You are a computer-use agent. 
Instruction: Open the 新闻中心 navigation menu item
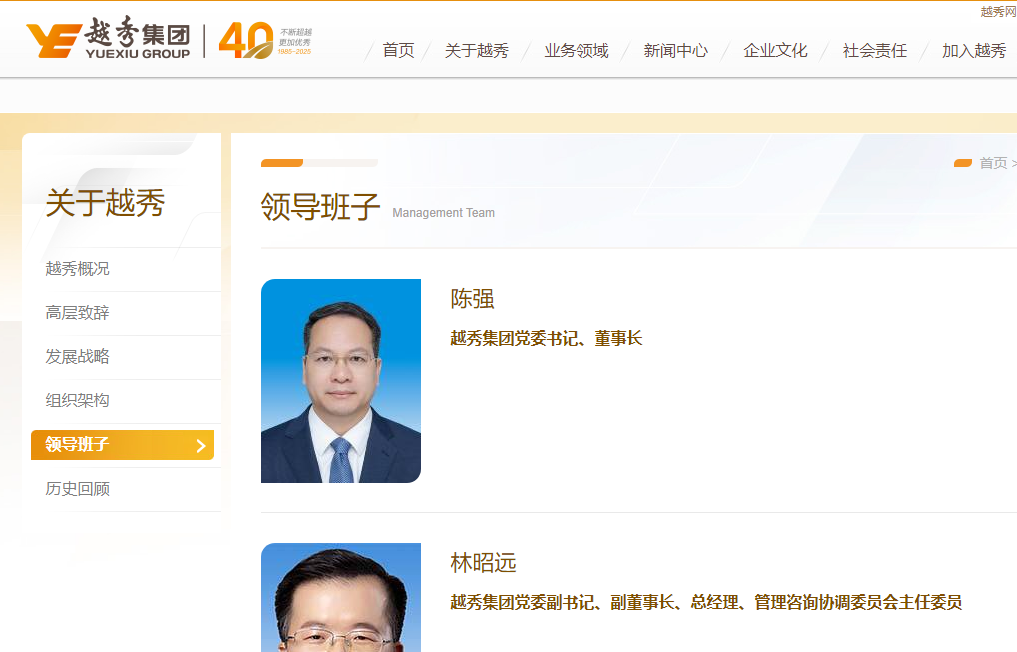[675, 51]
